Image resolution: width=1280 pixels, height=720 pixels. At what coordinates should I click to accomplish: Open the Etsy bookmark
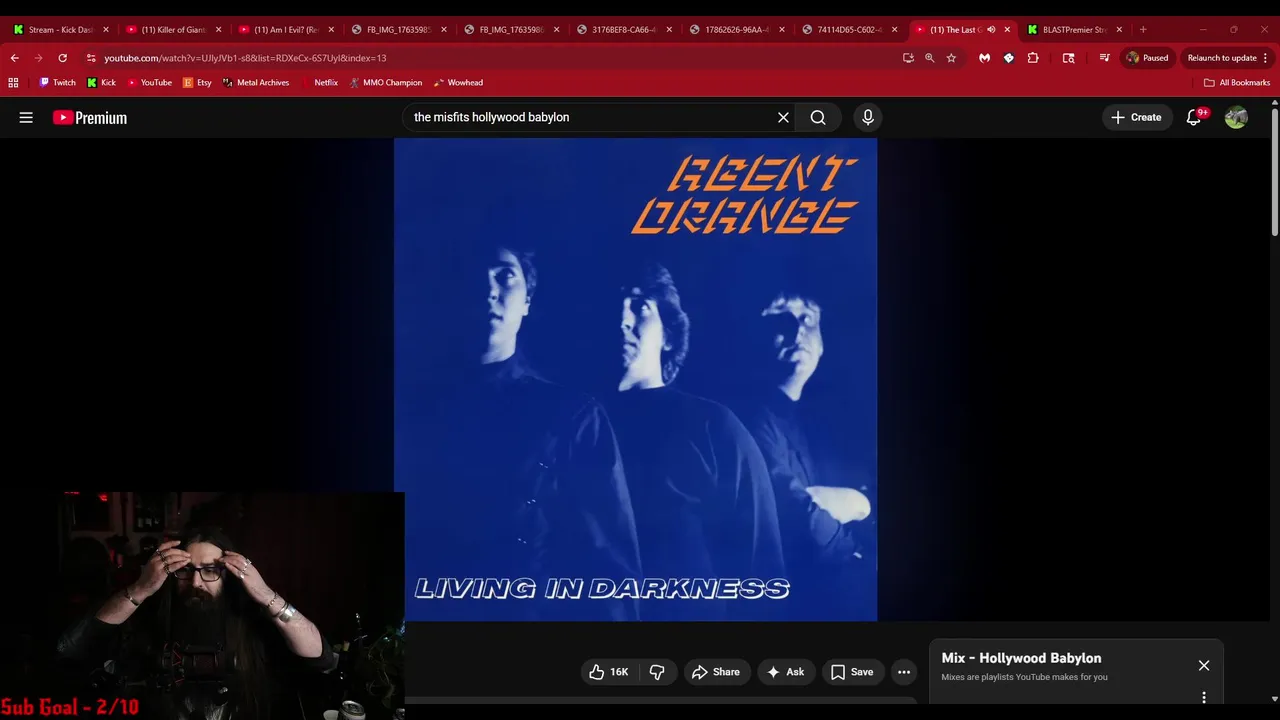197,83
